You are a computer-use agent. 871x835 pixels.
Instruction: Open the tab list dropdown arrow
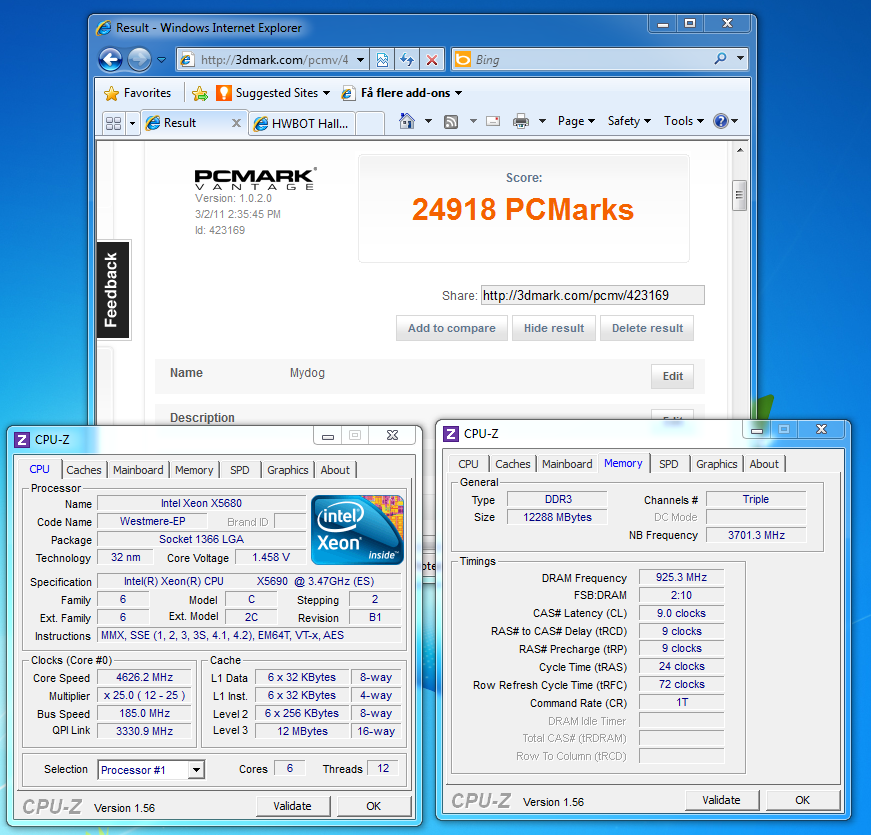[132, 123]
